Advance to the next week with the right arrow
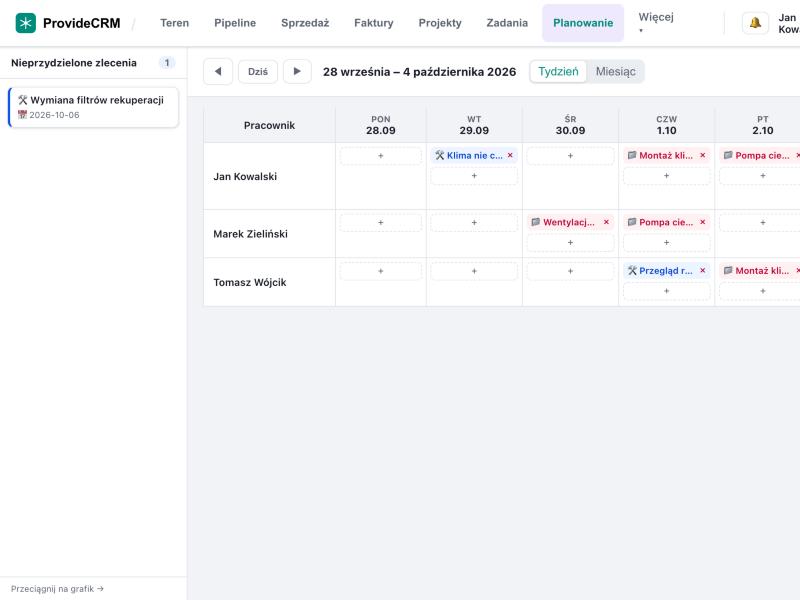This screenshot has width=800, height=600. [x=297, y=71]
